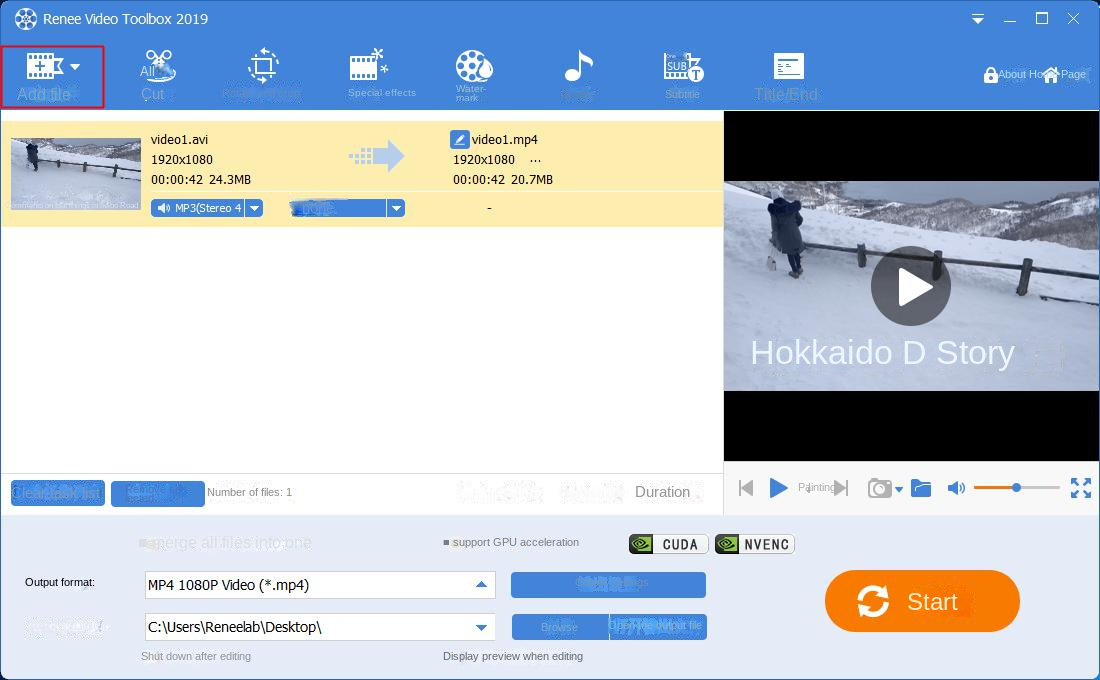Click the lock icon near About
The image size is (1100, 680).
point(991,74)
